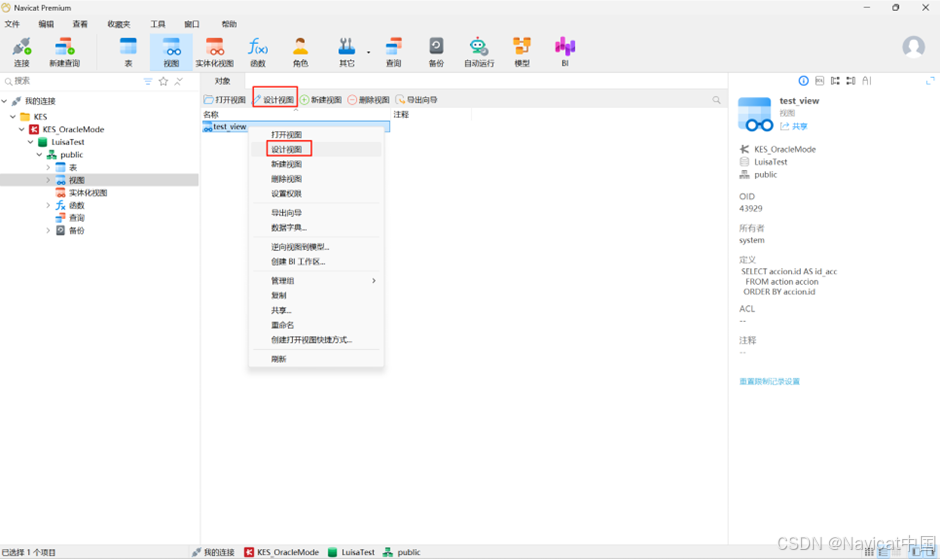The height and width of the screenshot is (559, 940).
Task: Show DDL panel icon
Action: pos(820,81)
